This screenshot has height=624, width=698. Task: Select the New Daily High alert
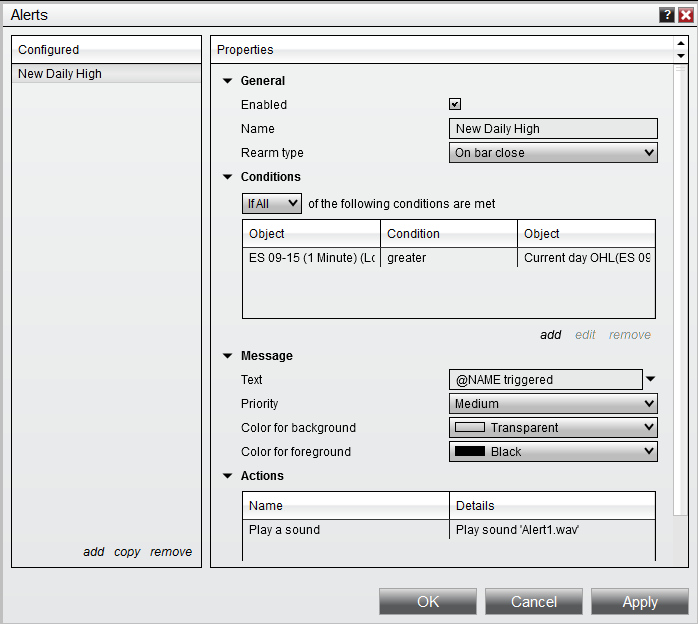(60, 74)
